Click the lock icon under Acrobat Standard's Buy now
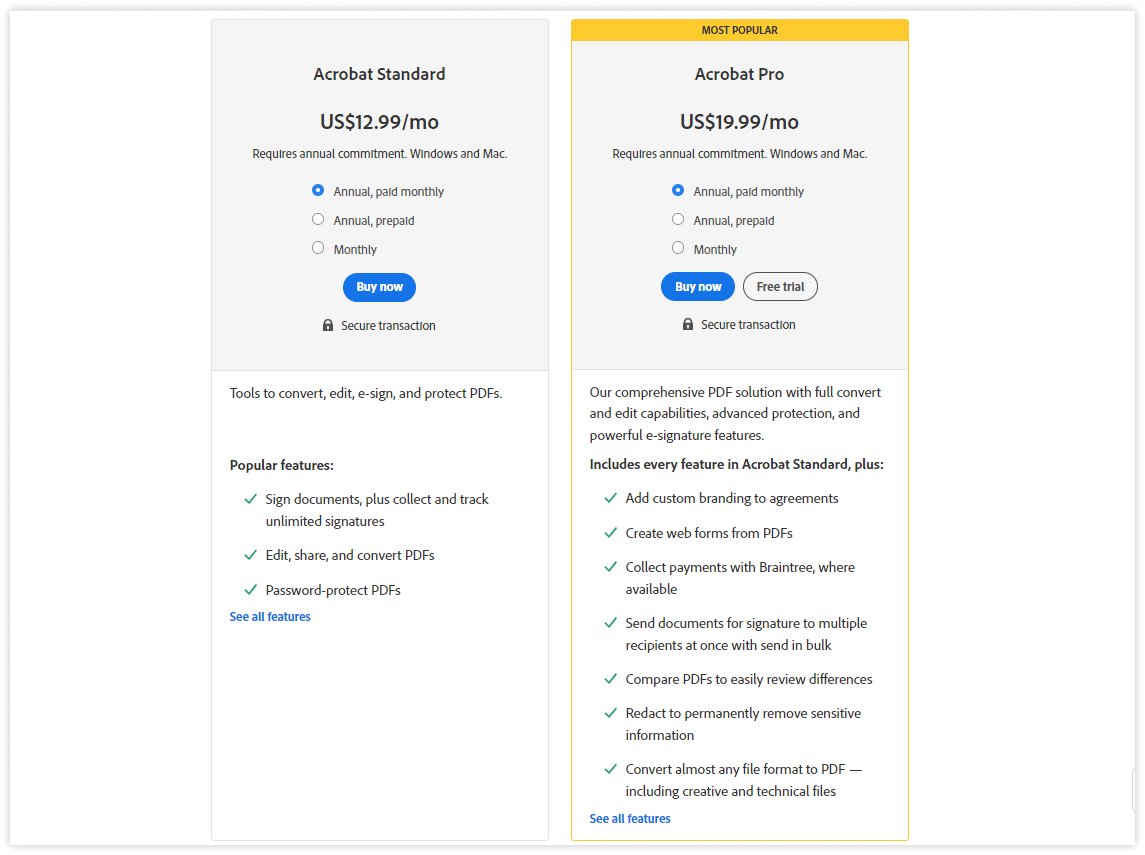The height and width of the screenshot is (855, 1145). [x=328, y=325]
